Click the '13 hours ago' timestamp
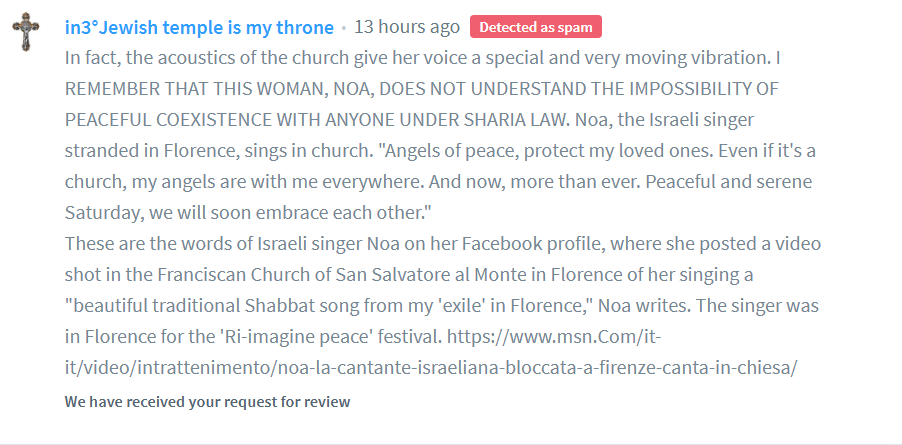The height and width of the screenshot is (445, 902). (x=407, y=27)
